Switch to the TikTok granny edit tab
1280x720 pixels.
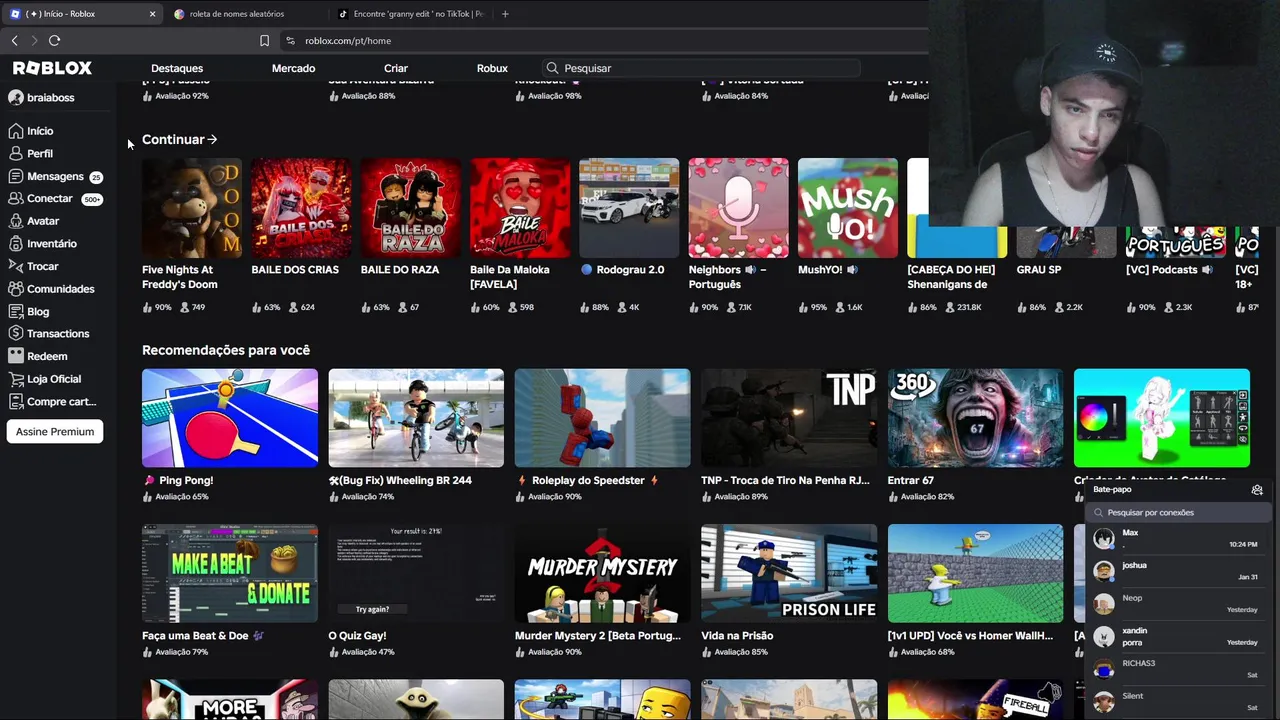point(410,14)
